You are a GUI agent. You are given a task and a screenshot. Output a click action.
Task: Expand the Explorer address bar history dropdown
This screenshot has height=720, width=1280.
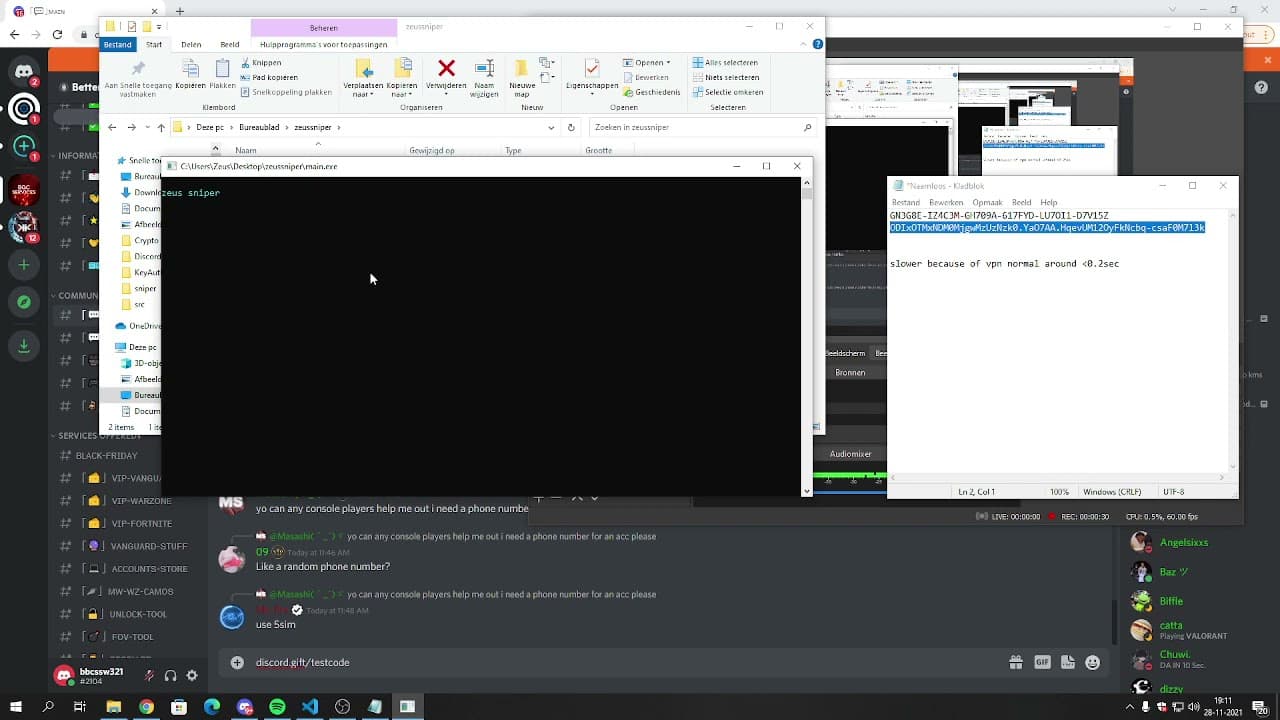point(551,128)
